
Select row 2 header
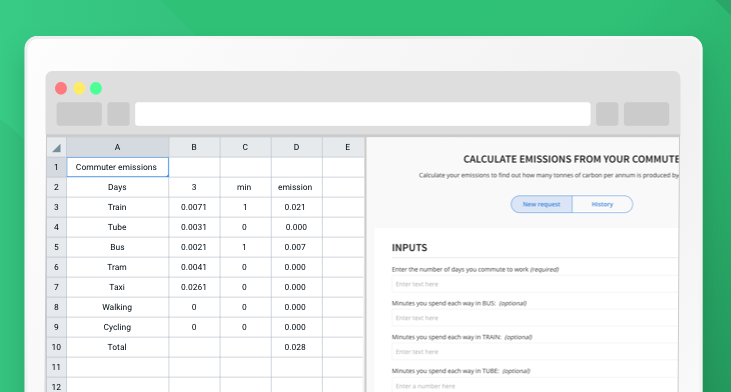tap(56, 187)
